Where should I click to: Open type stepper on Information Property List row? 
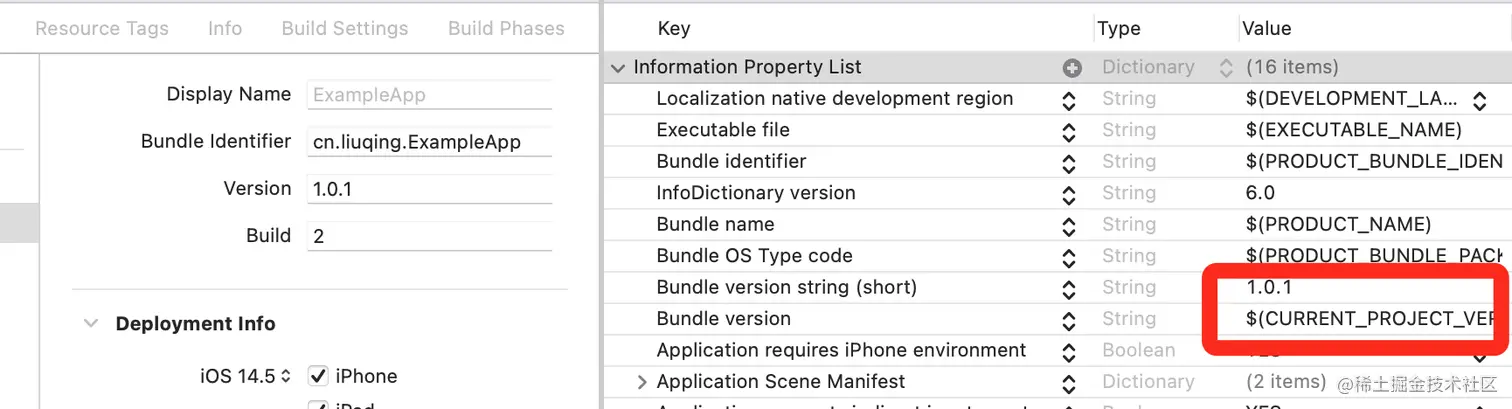[1226, 68]
